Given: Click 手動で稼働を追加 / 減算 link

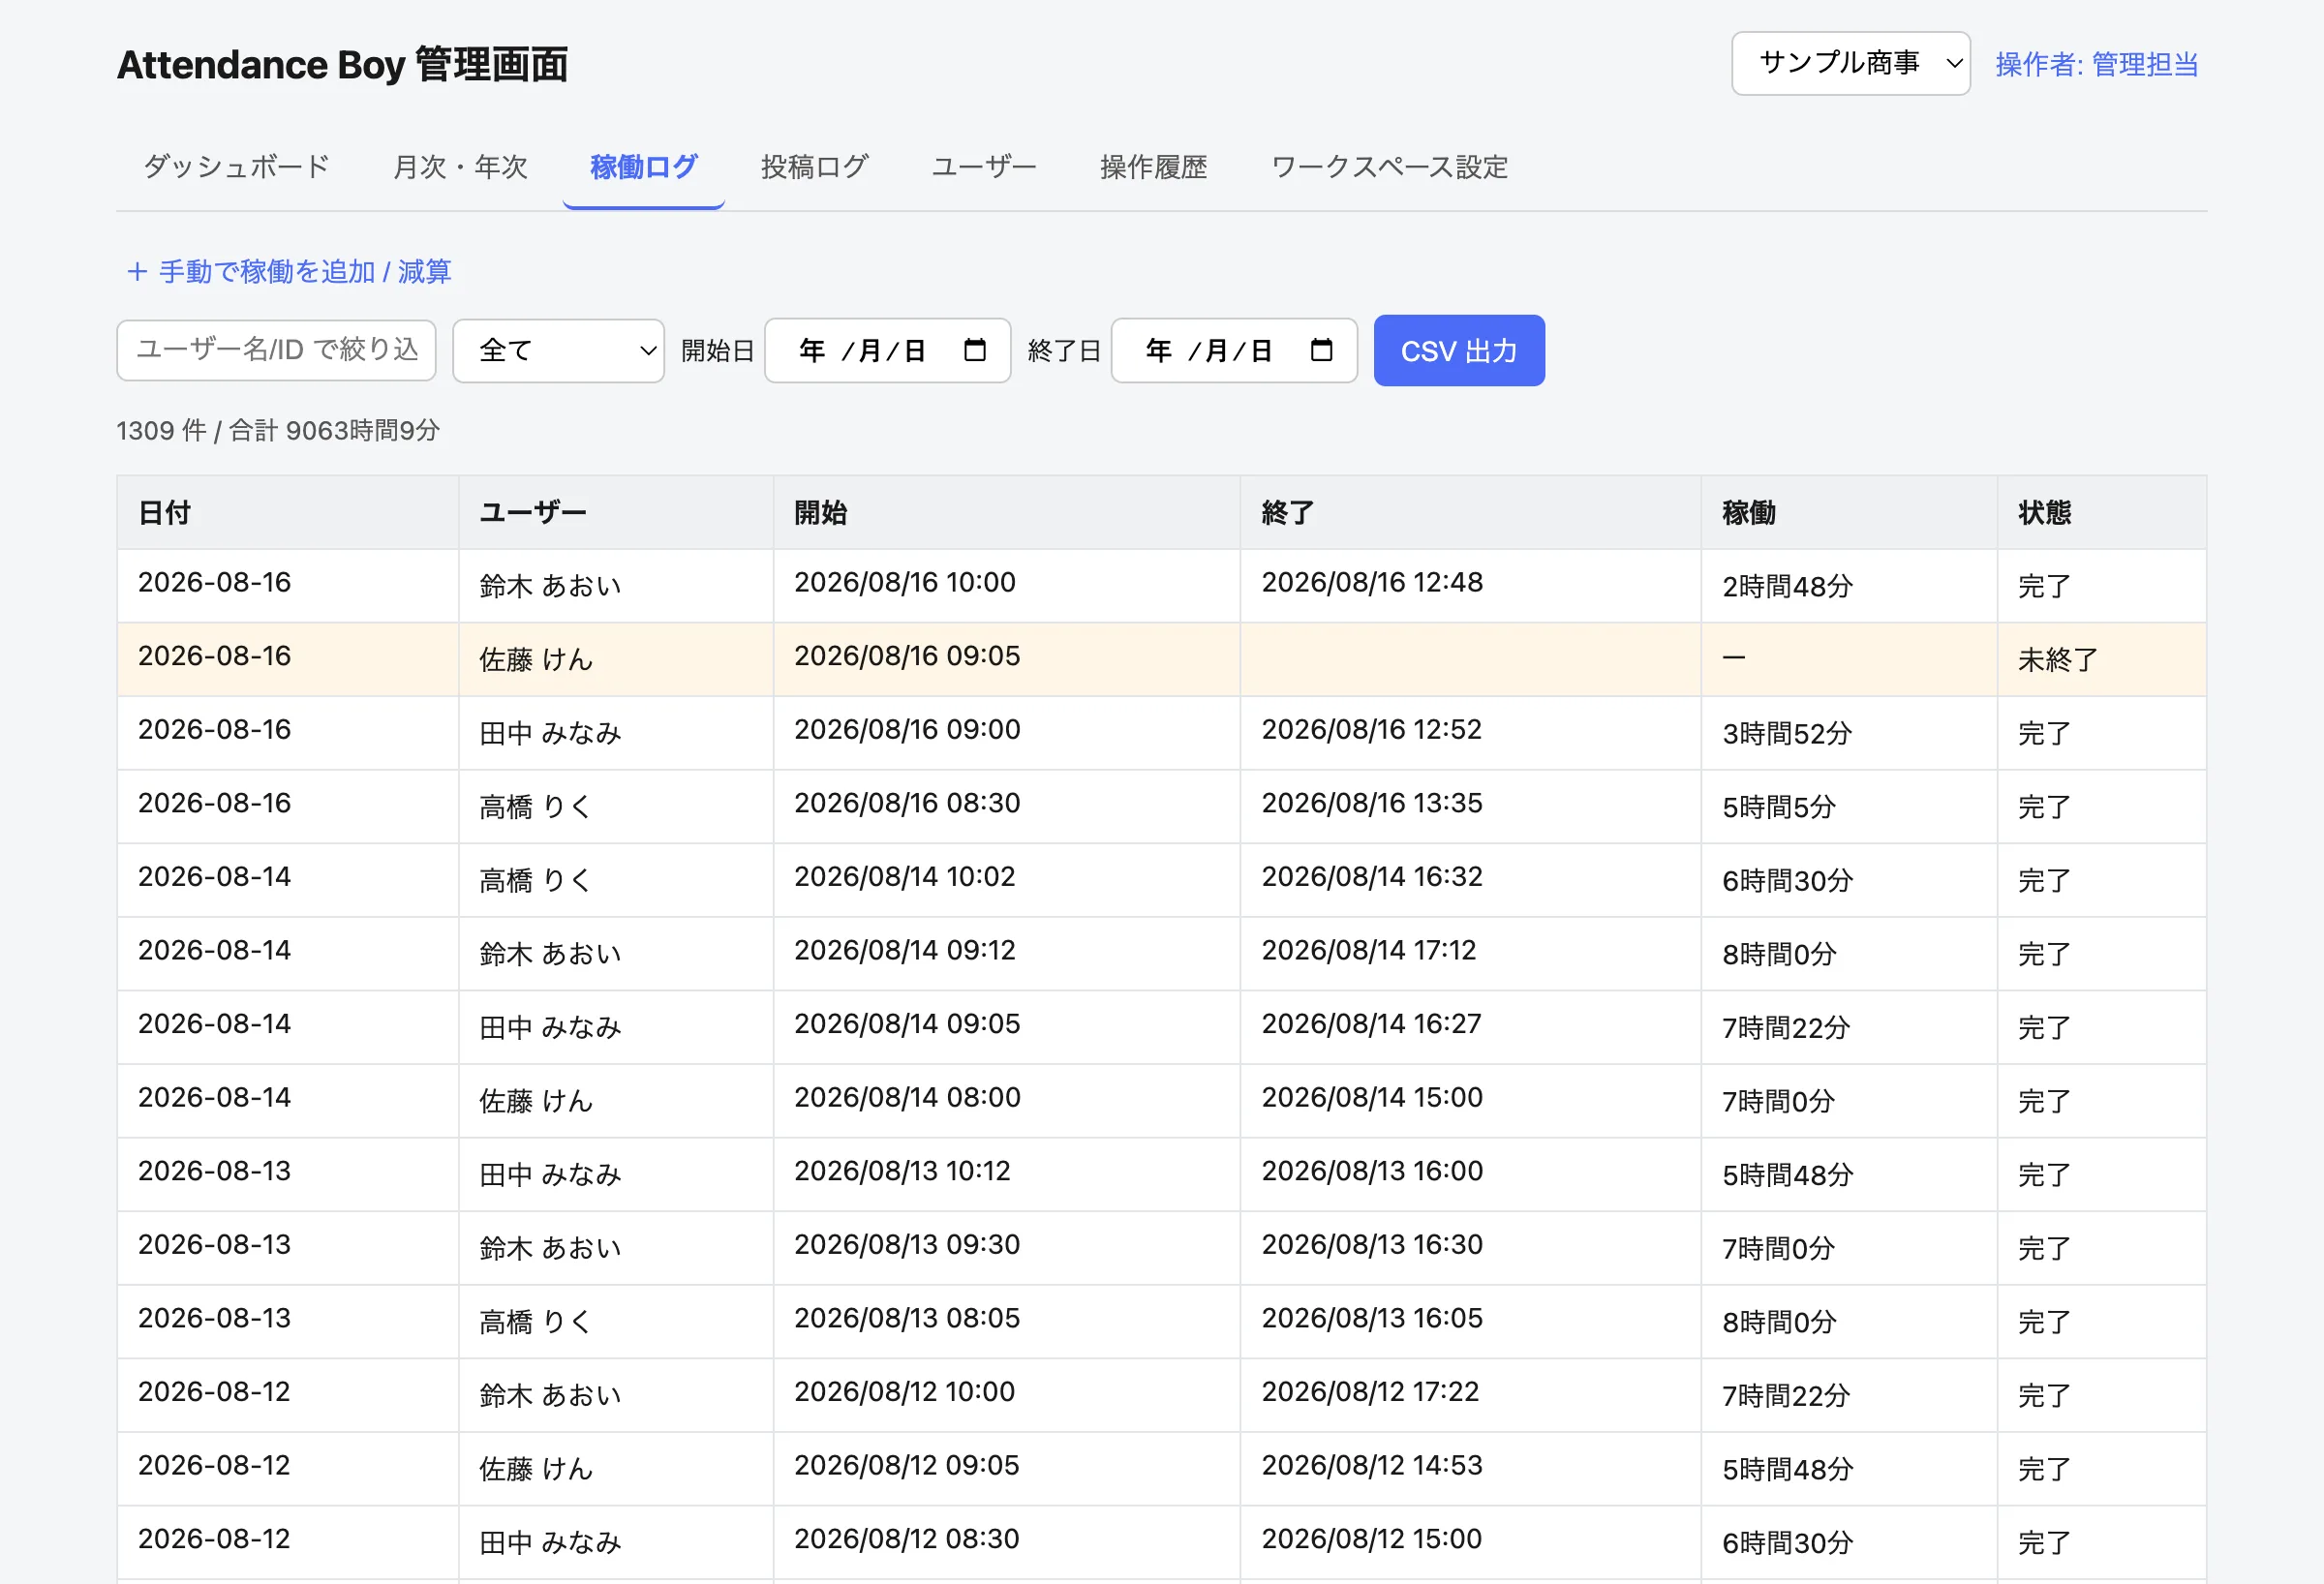Looking at the screenshot, I should click(x=289, y=271).
